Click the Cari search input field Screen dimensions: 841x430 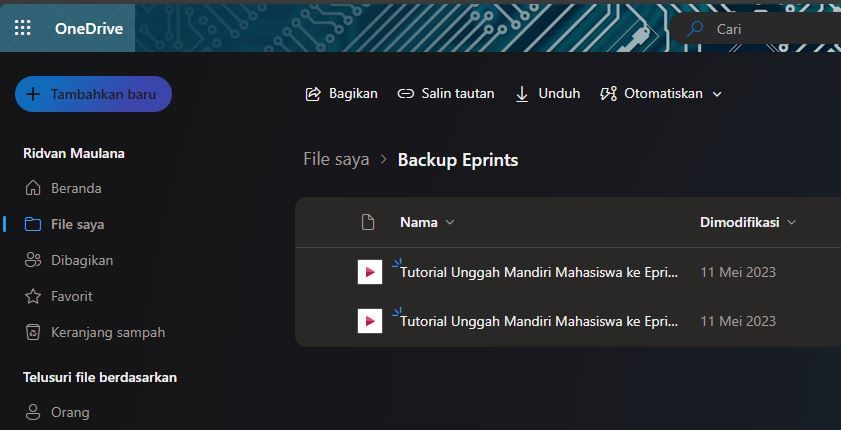tap(770, 29)
